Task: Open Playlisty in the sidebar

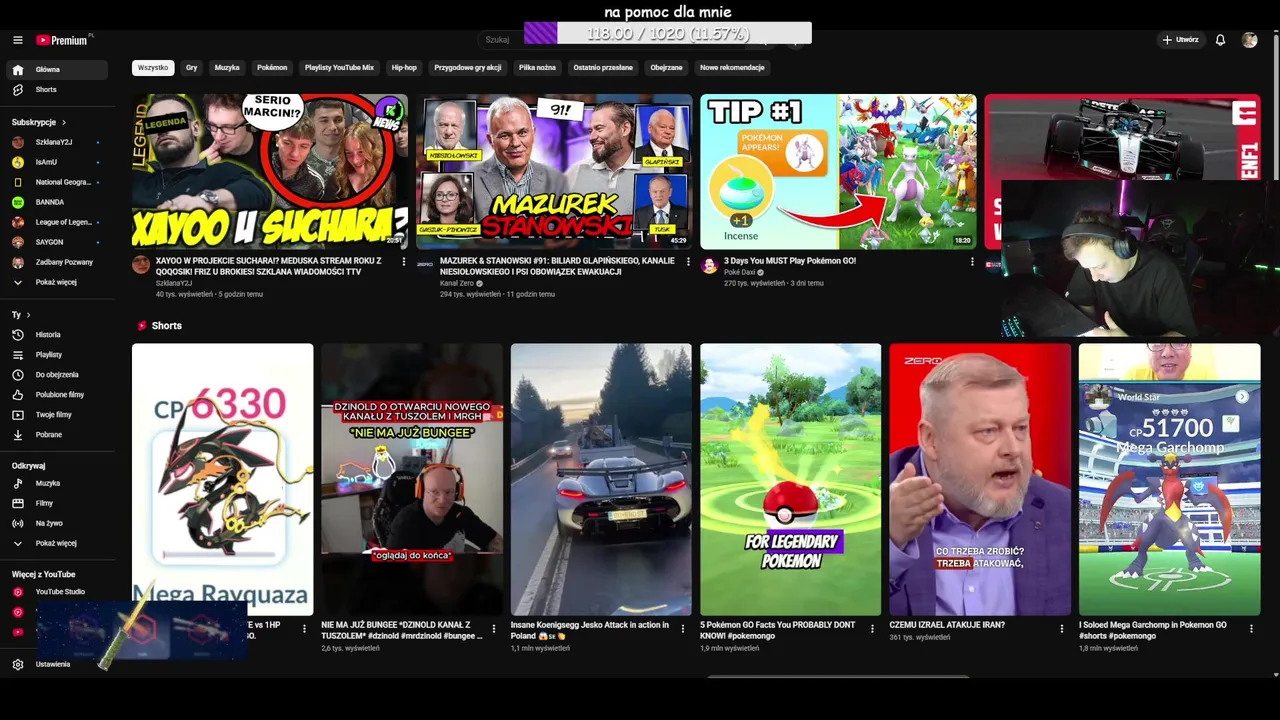Action: 56,355
